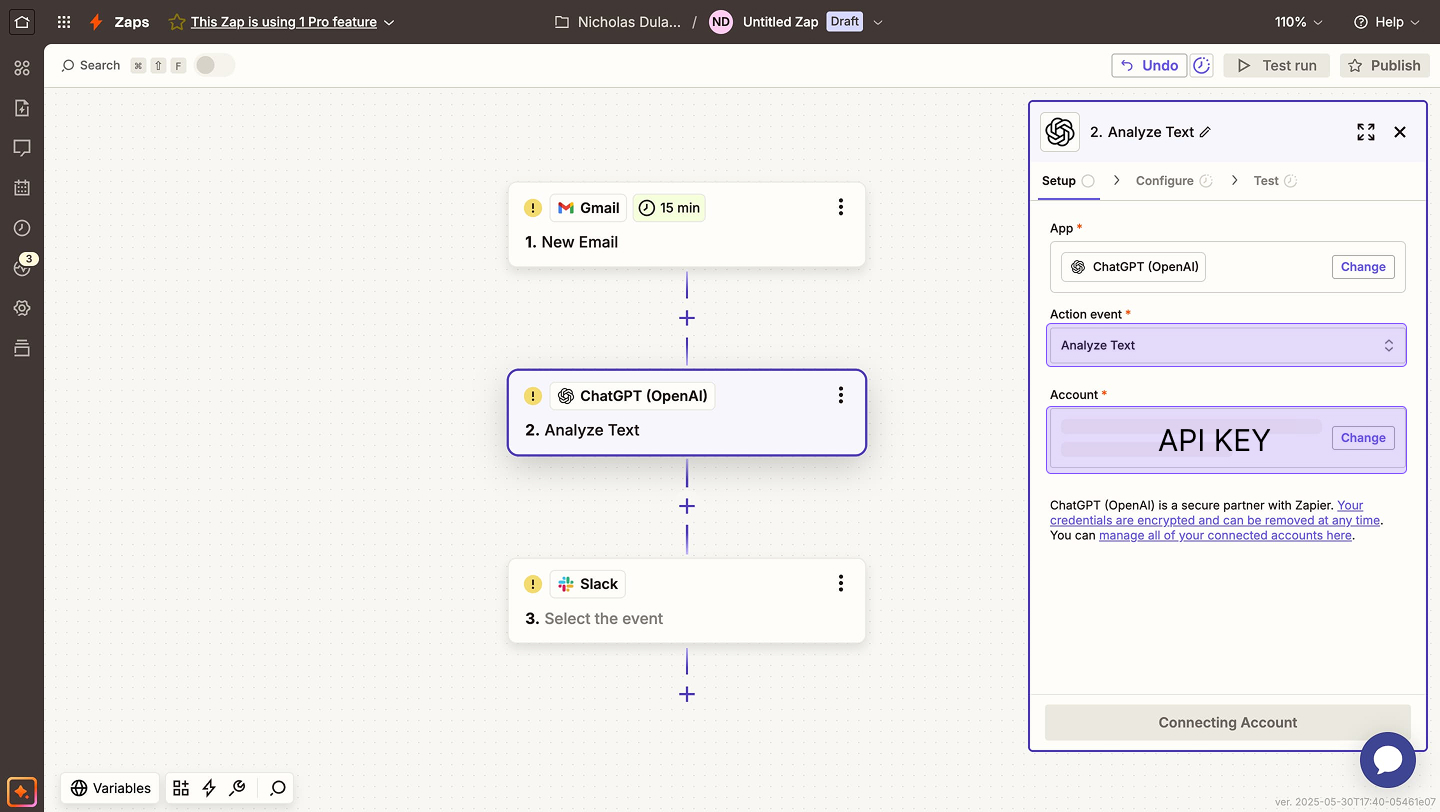Image resolution: width=1440 pixels, height=812 pixels.
Task: Click the warning icon on the Slack step
Action: click(x=533, y=584)
